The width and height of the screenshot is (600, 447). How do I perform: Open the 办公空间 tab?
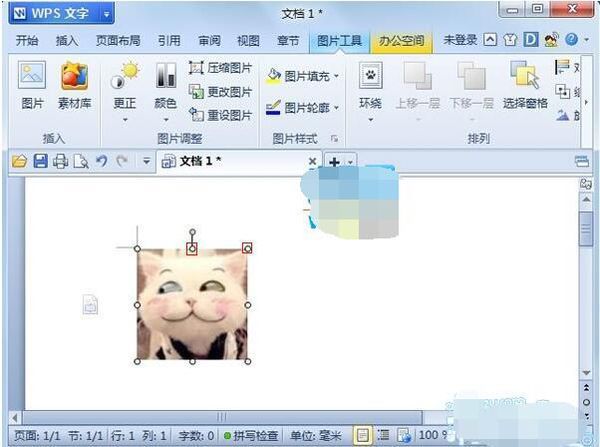point(401,40)
